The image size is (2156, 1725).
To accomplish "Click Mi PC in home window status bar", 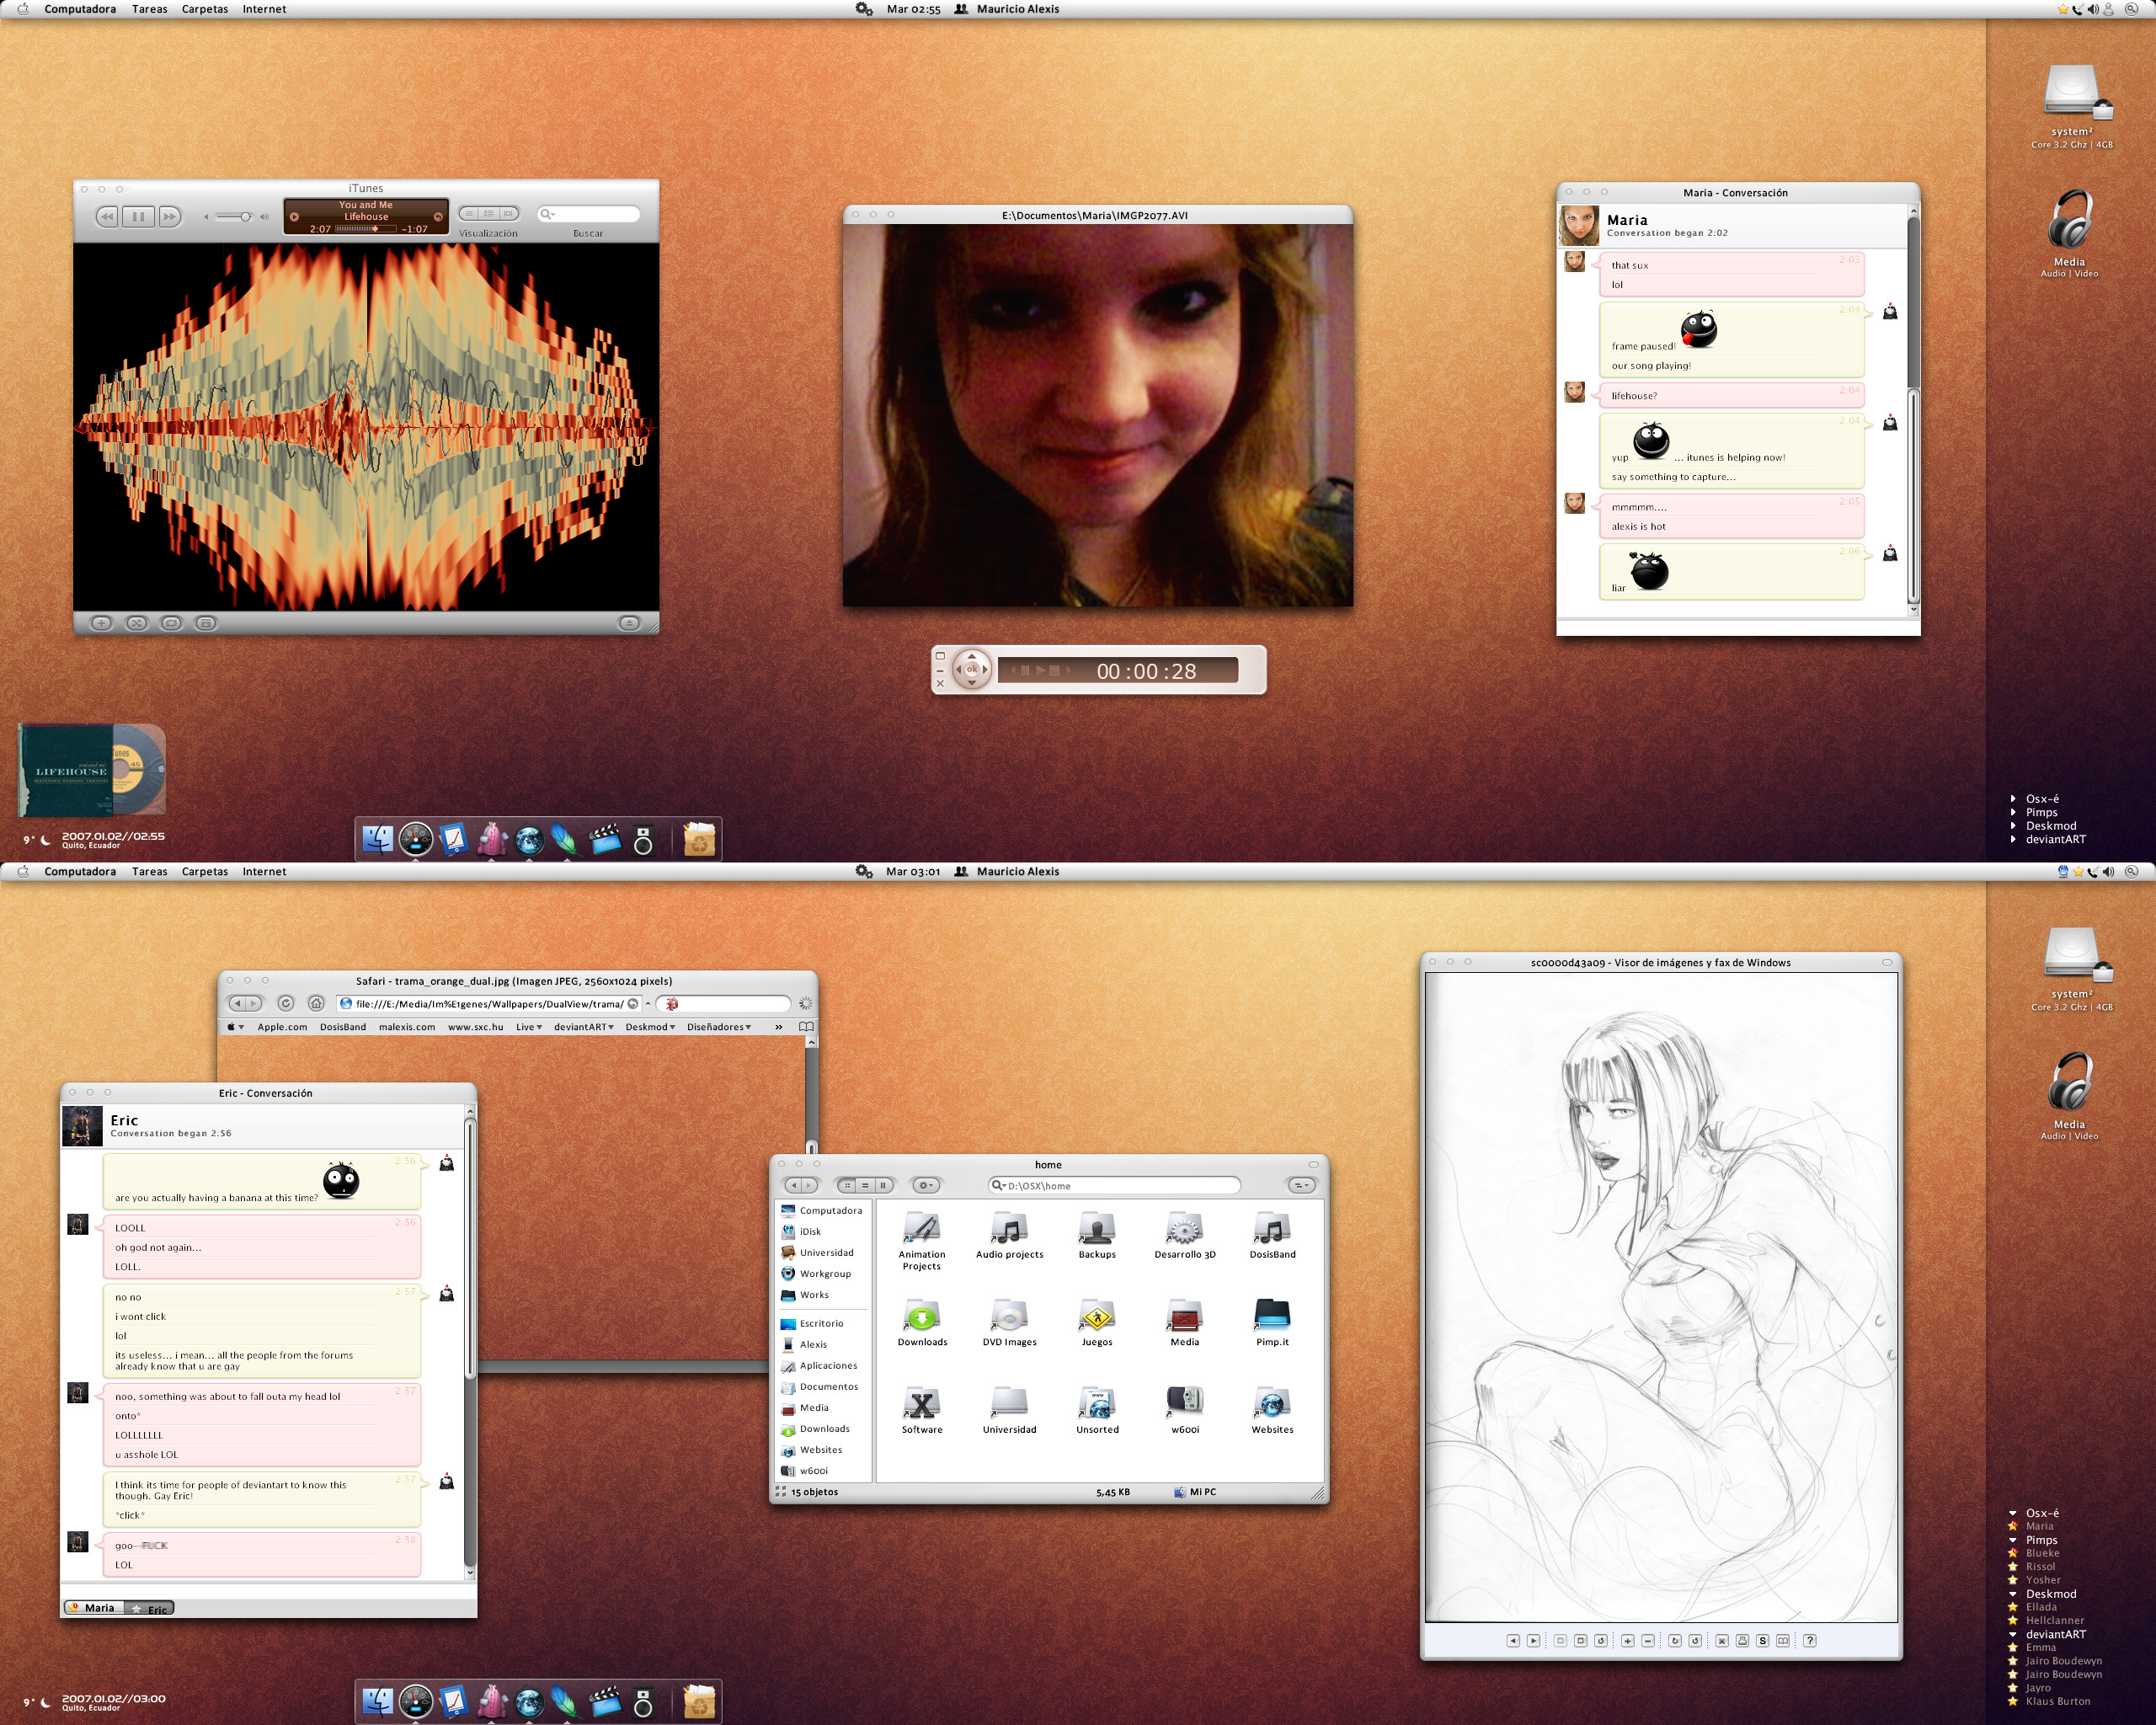I will click(1196, 1492).
